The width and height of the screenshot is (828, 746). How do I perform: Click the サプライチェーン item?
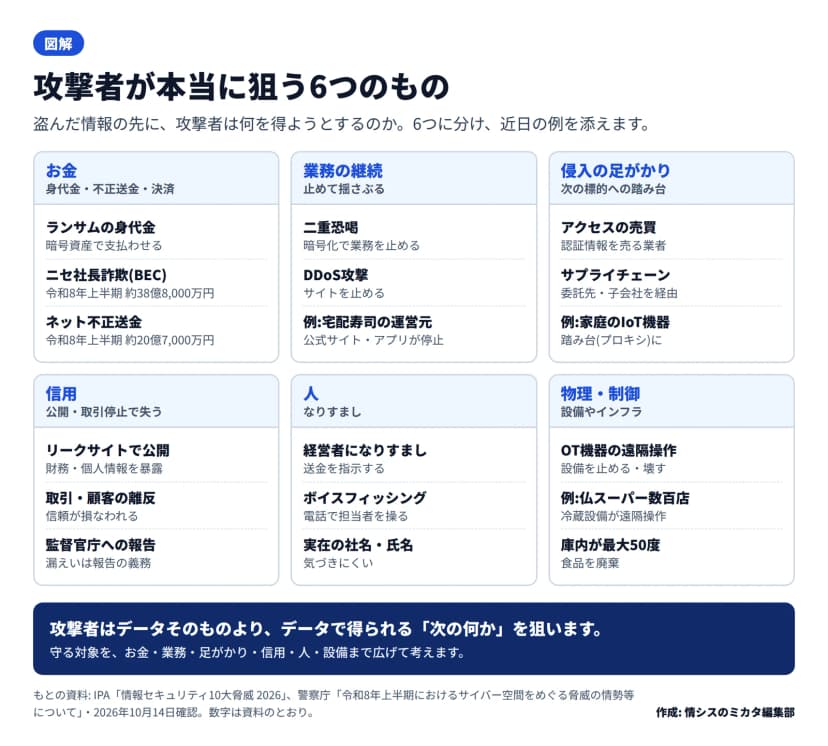click(615, 275)
